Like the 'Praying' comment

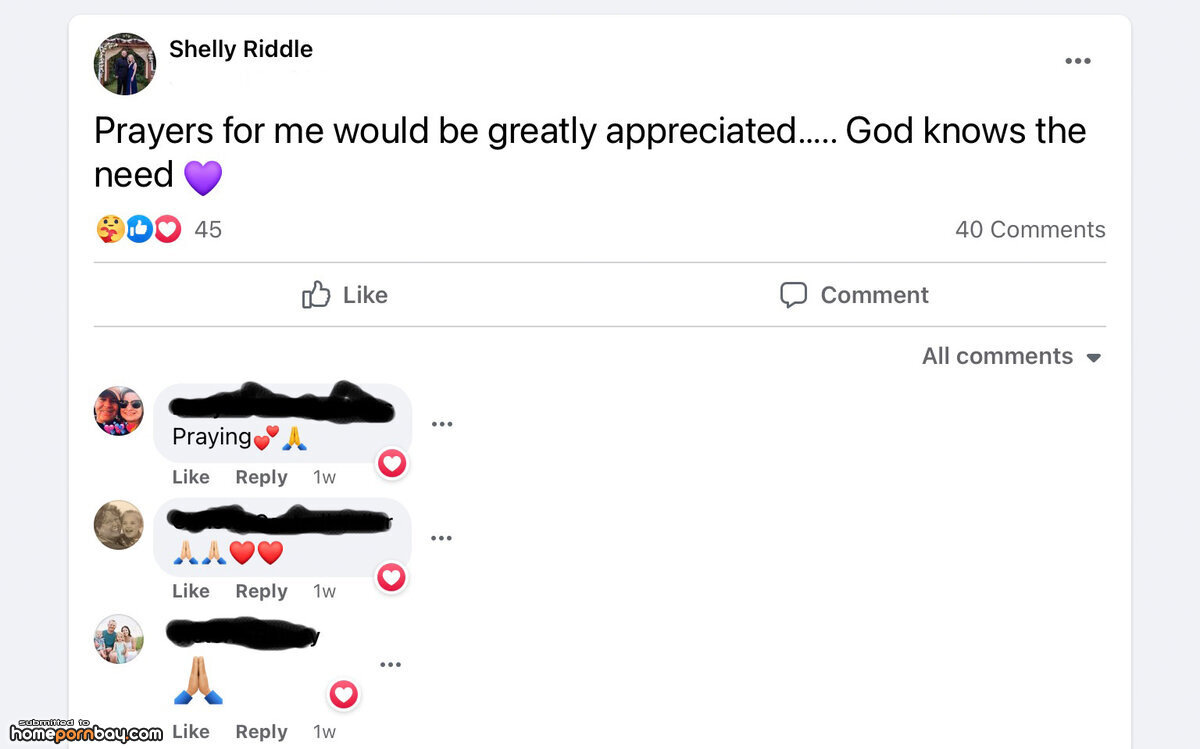click(x=190, y=477)
